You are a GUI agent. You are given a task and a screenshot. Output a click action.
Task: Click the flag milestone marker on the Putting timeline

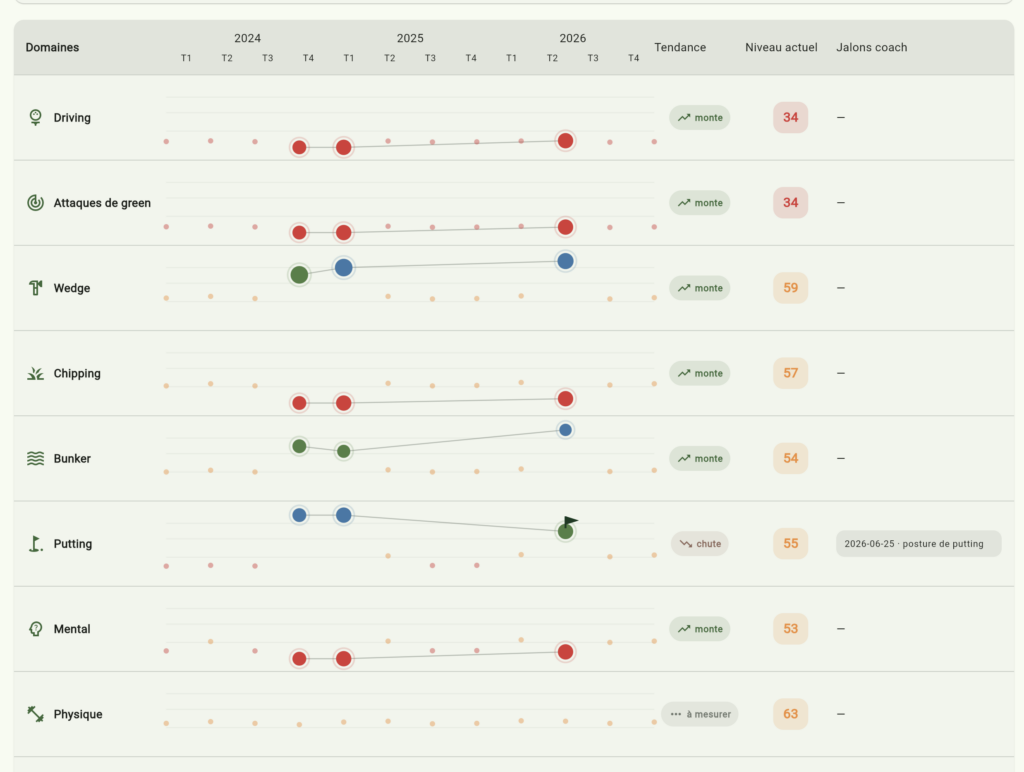pos(569,521)
